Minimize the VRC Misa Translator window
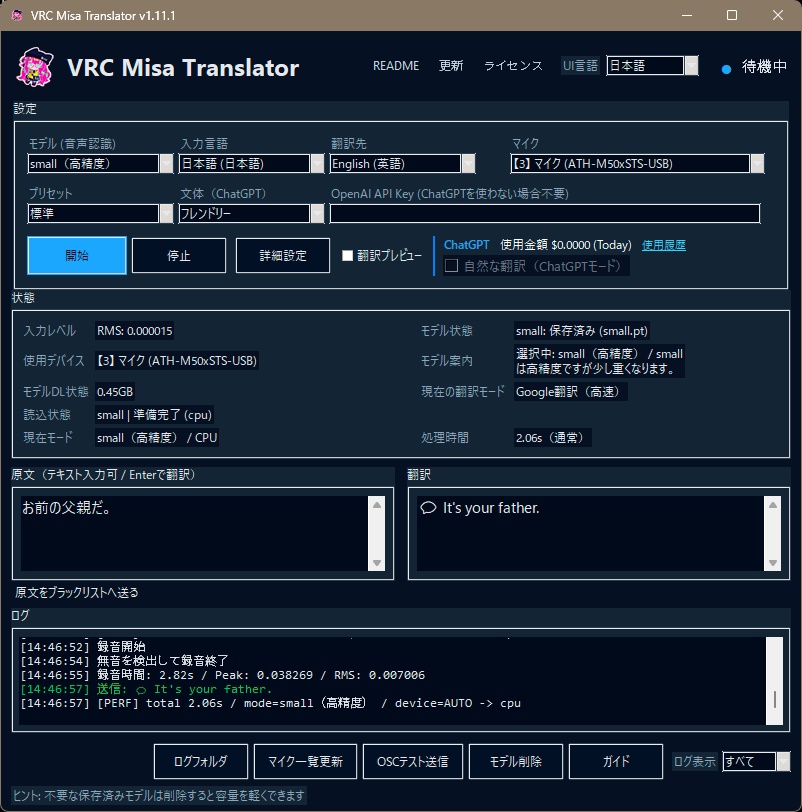This screenshot has width=802, height=812. pyautogui.click(x=687, y=16)
